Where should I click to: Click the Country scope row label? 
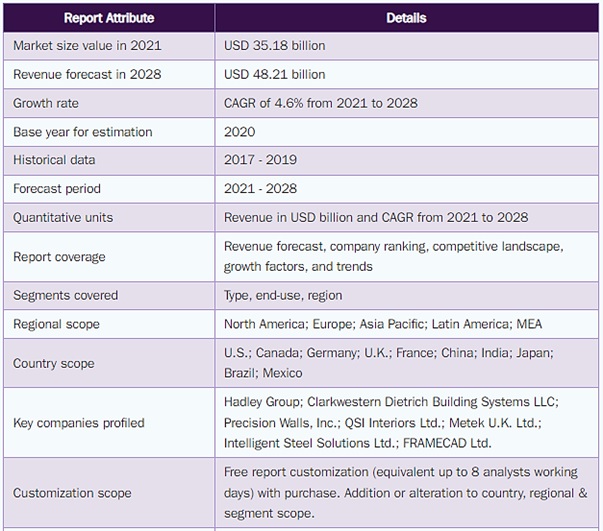click(54, 363)
